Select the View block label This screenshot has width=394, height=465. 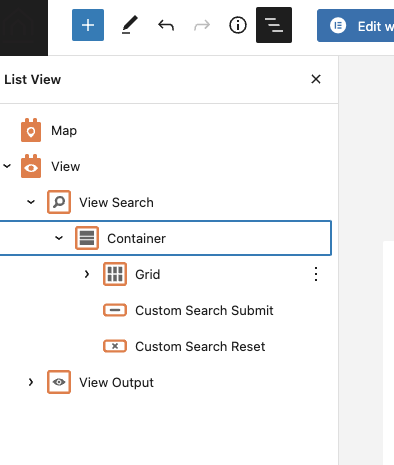pos(66,166)
